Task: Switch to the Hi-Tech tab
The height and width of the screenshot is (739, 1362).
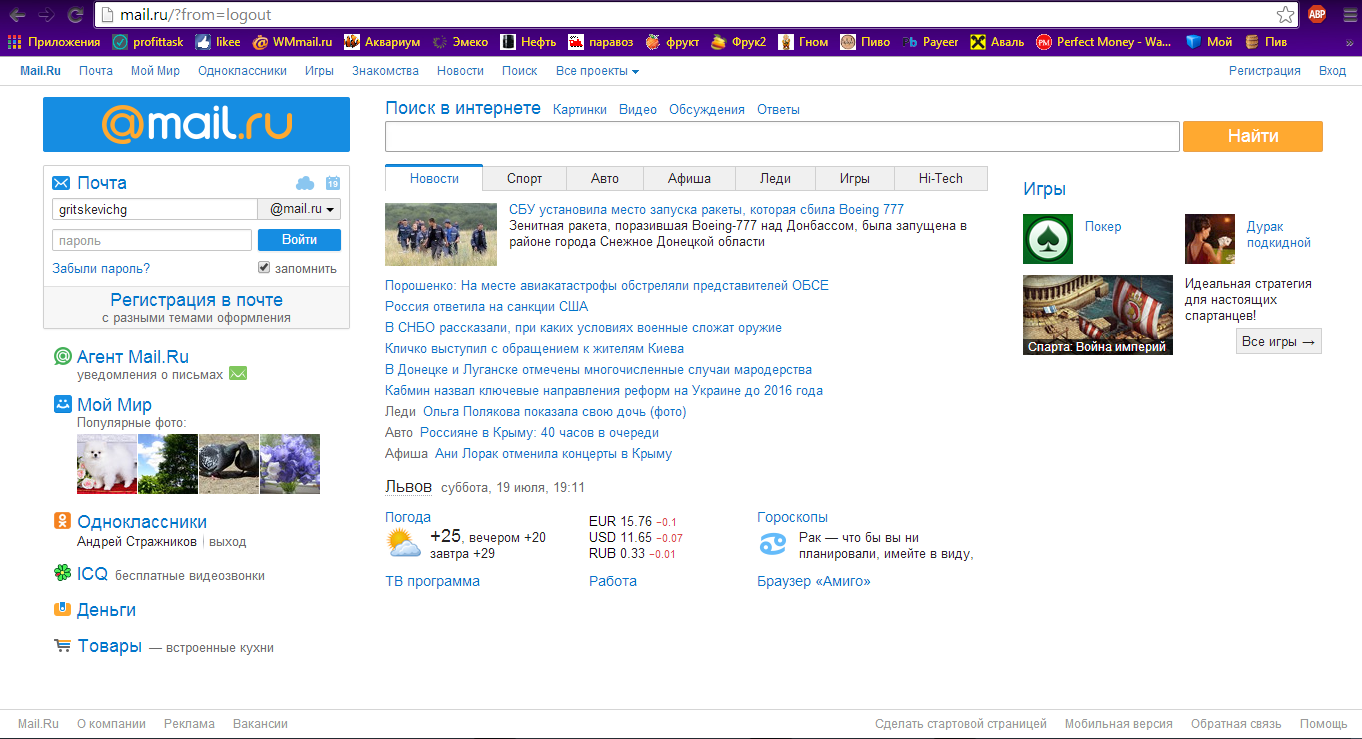Action: 941,179
